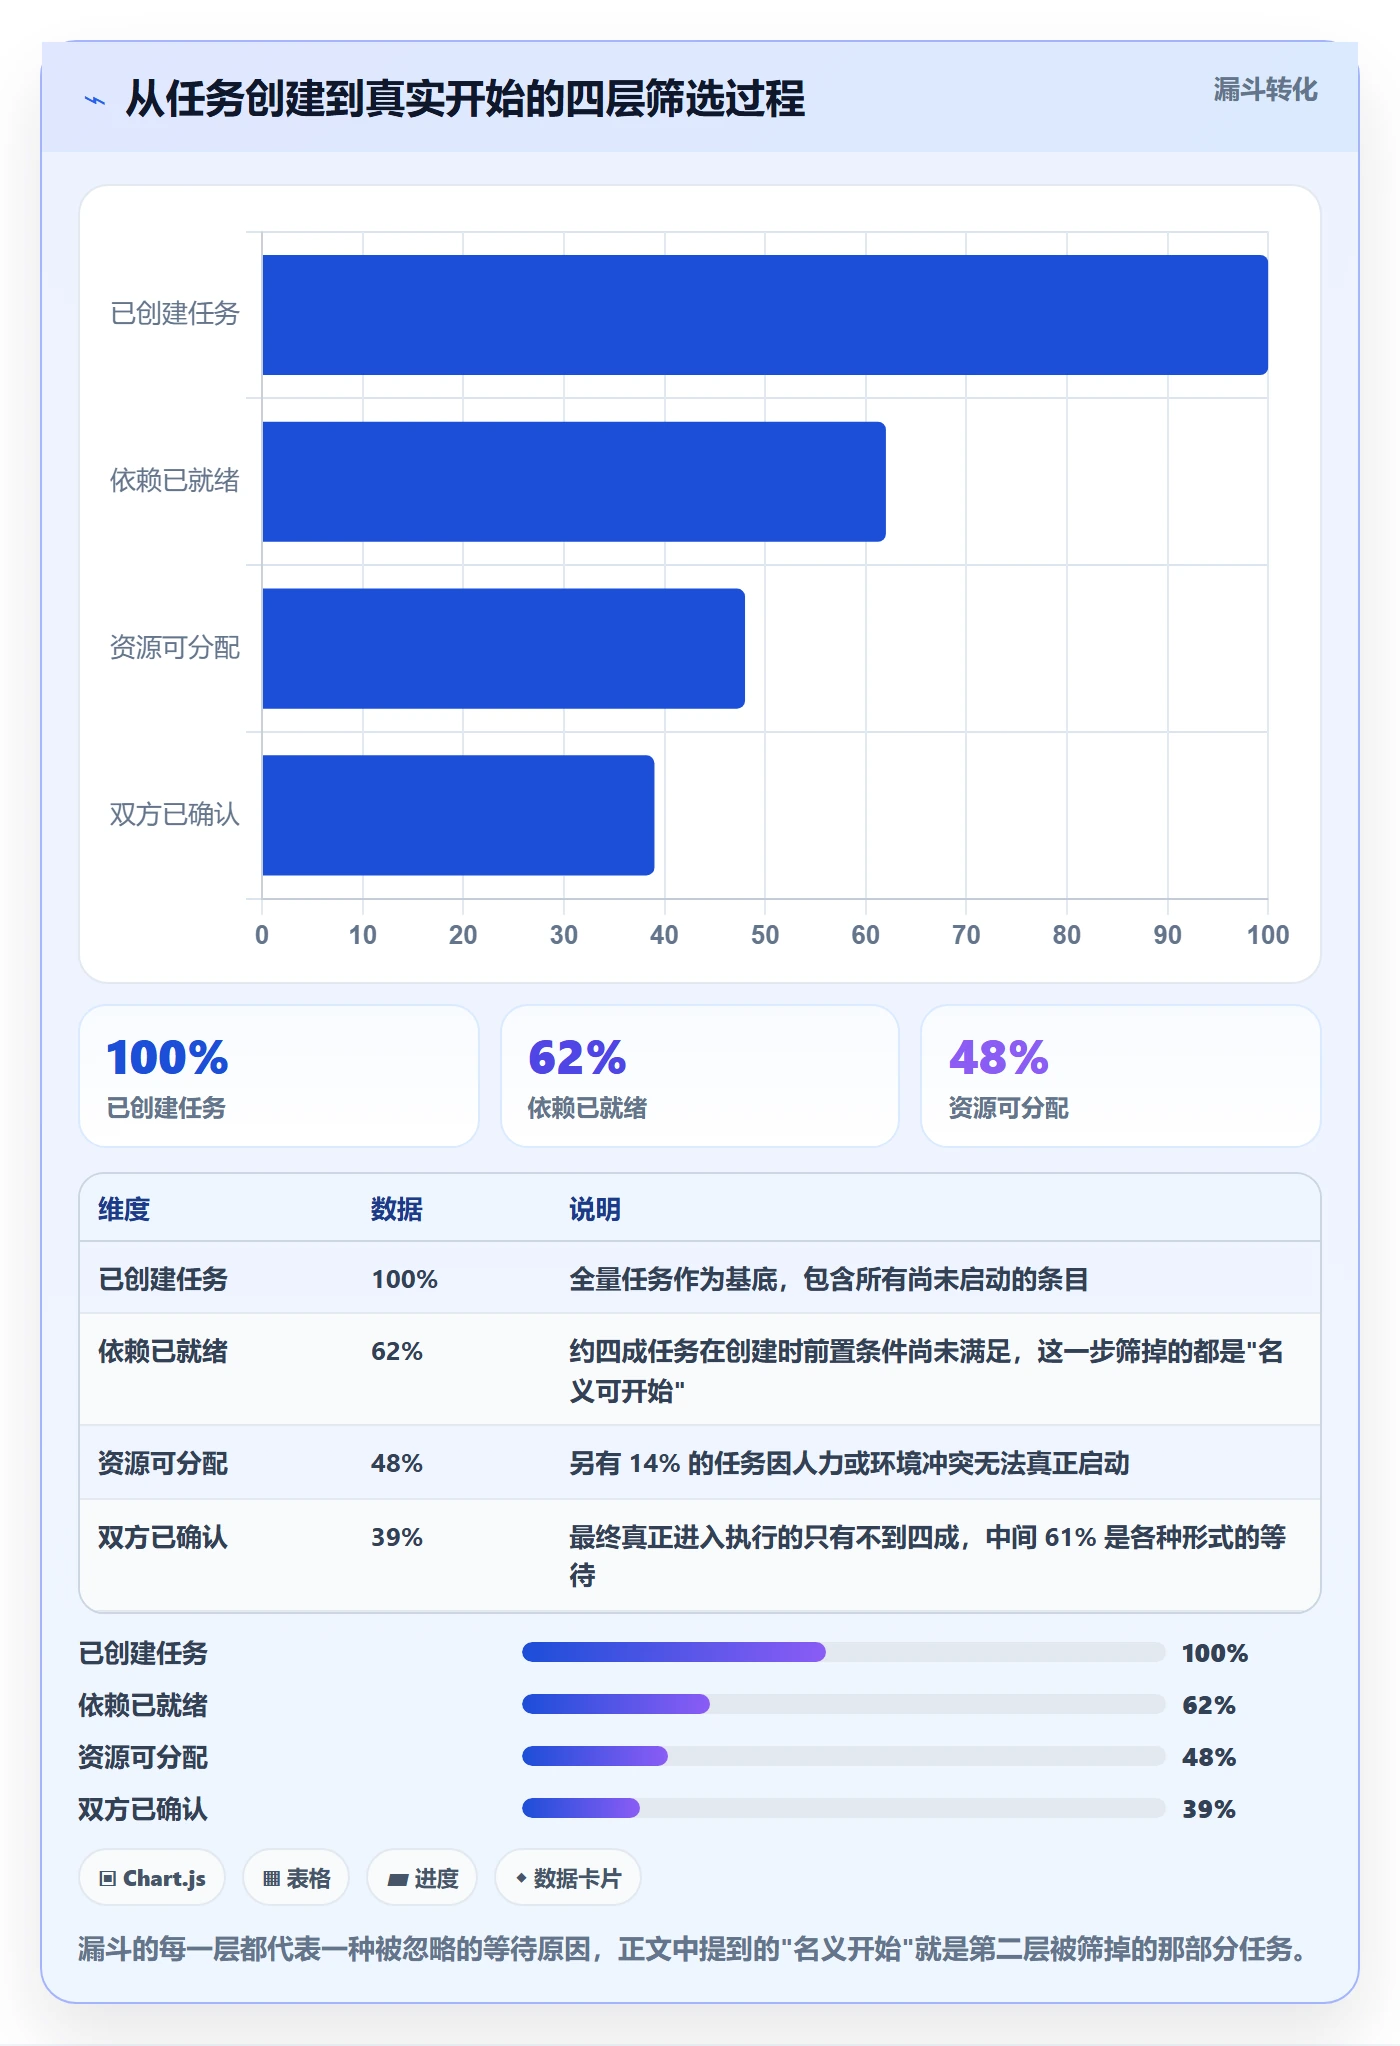Screen dimensions: 1400x2046
Task: Select the 进度 chip
Action: tap(422, 1878)
